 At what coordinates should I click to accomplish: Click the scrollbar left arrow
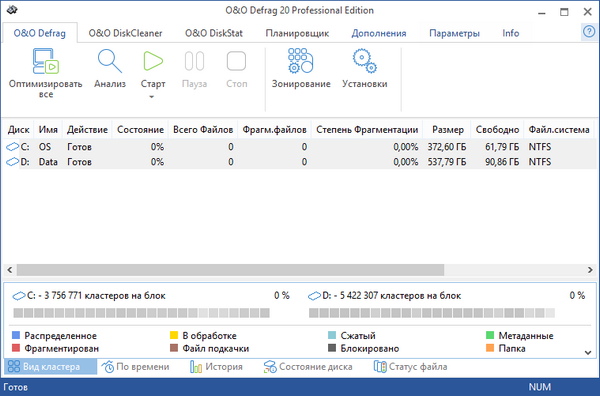(10, 270)
